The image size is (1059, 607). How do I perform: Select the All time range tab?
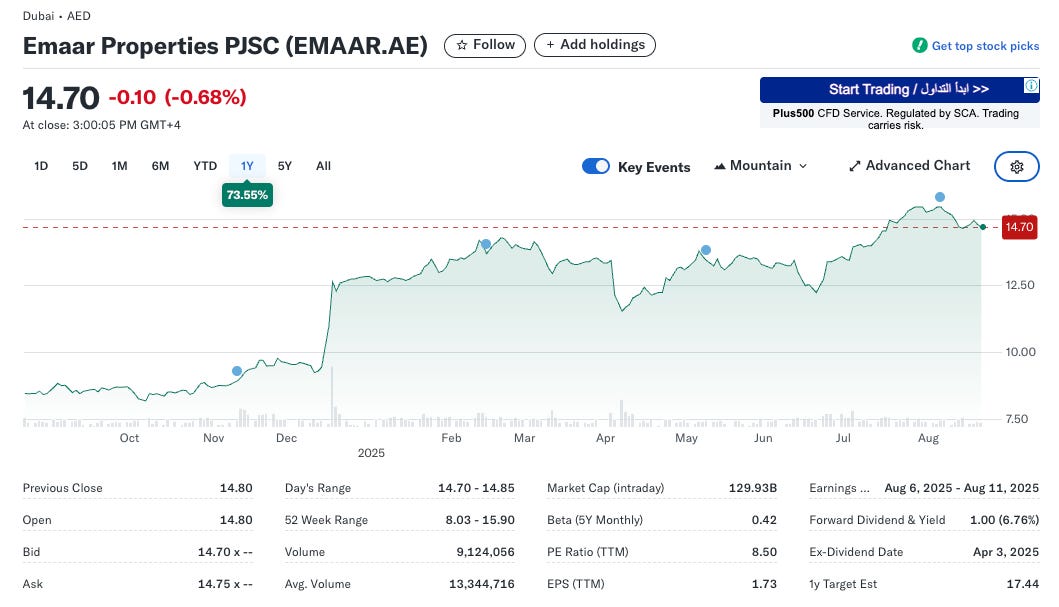(324, 166)
